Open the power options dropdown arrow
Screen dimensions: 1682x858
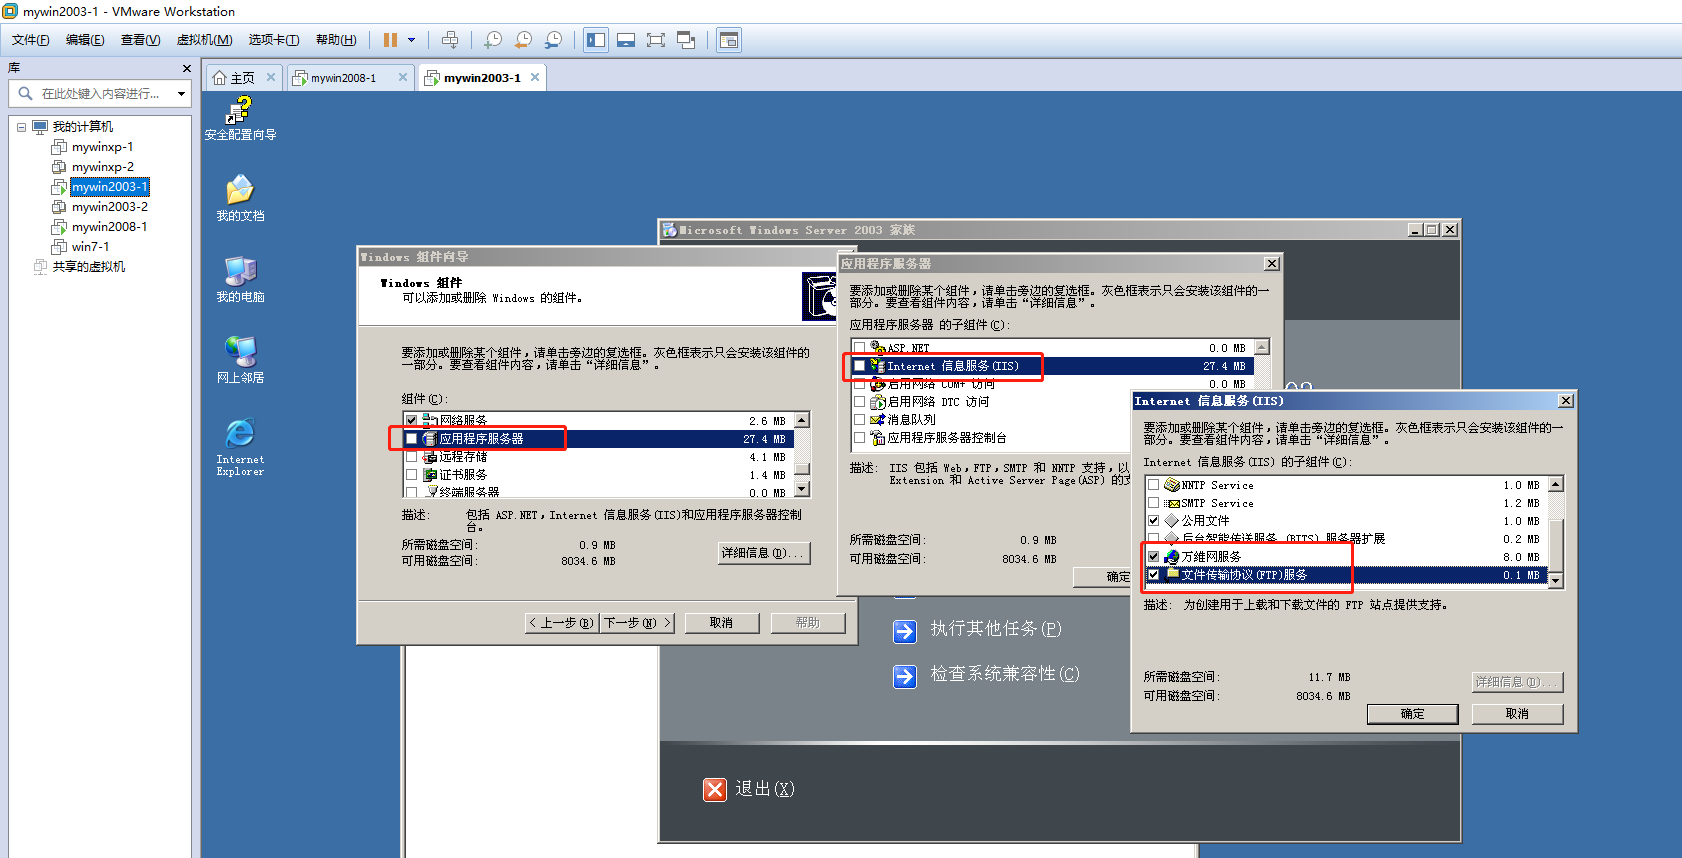[x=411, y=40]
